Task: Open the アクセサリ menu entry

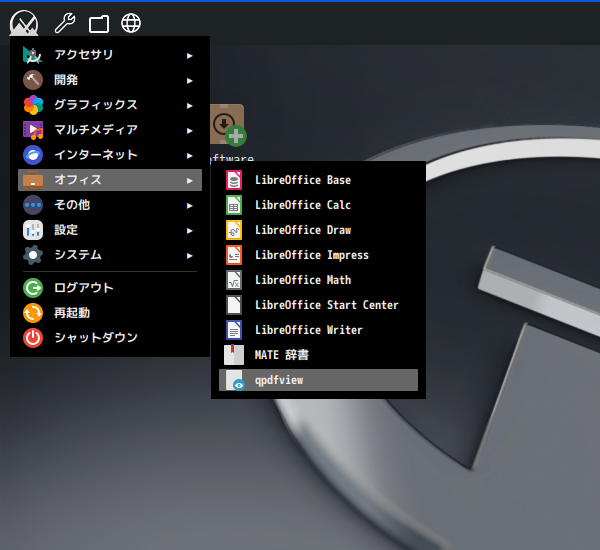Action: coord(110,55)
